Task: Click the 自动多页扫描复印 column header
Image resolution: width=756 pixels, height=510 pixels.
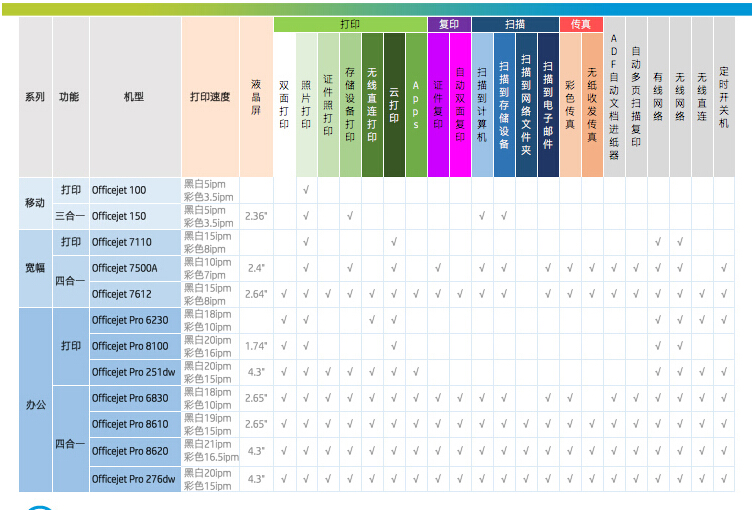Action: (636, 97)
